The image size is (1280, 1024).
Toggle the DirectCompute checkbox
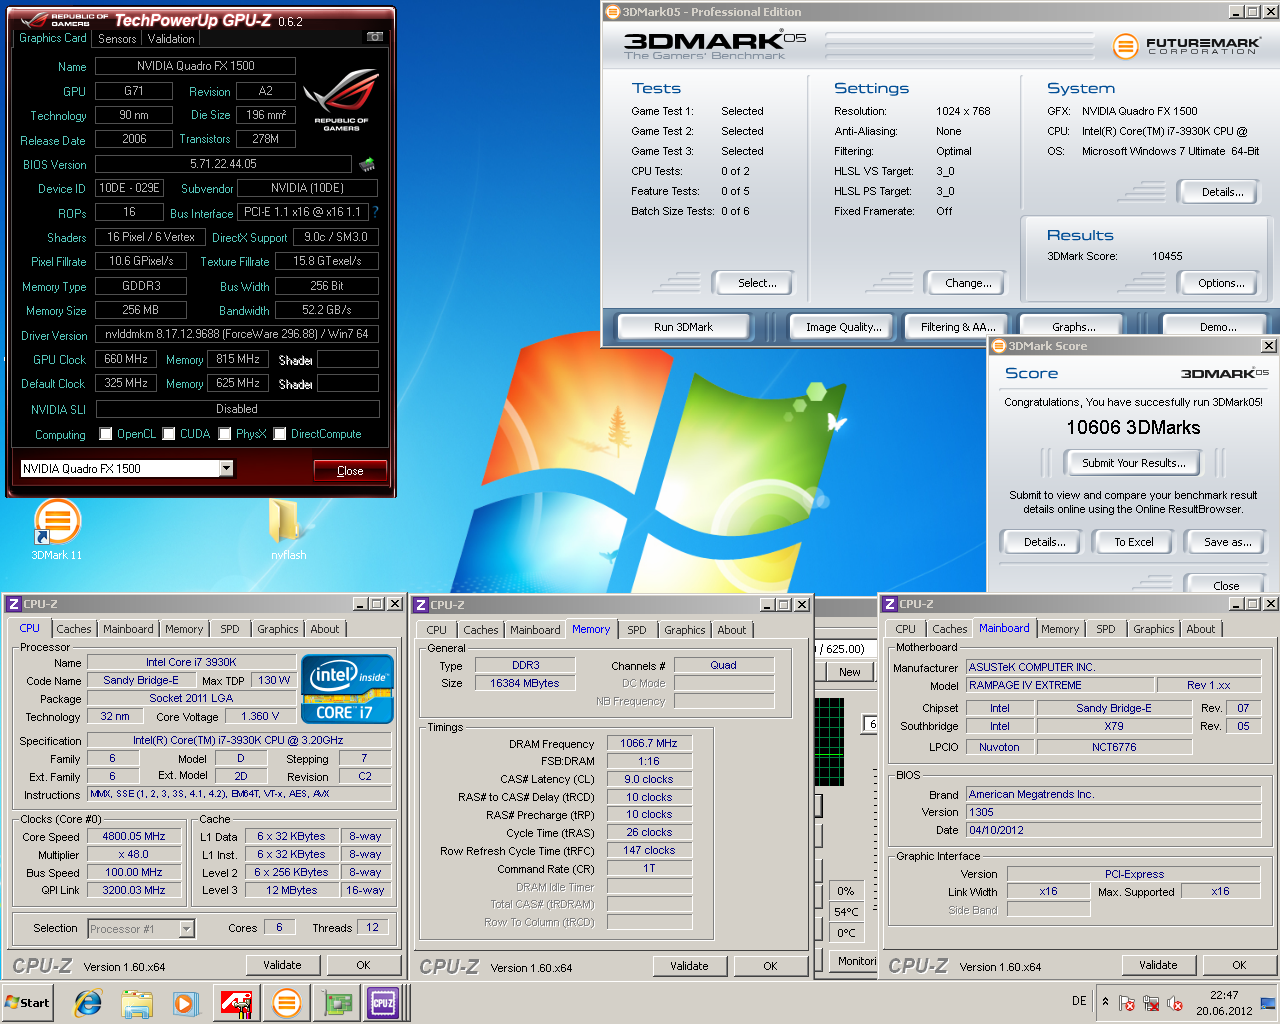click(x=280, y=434)
